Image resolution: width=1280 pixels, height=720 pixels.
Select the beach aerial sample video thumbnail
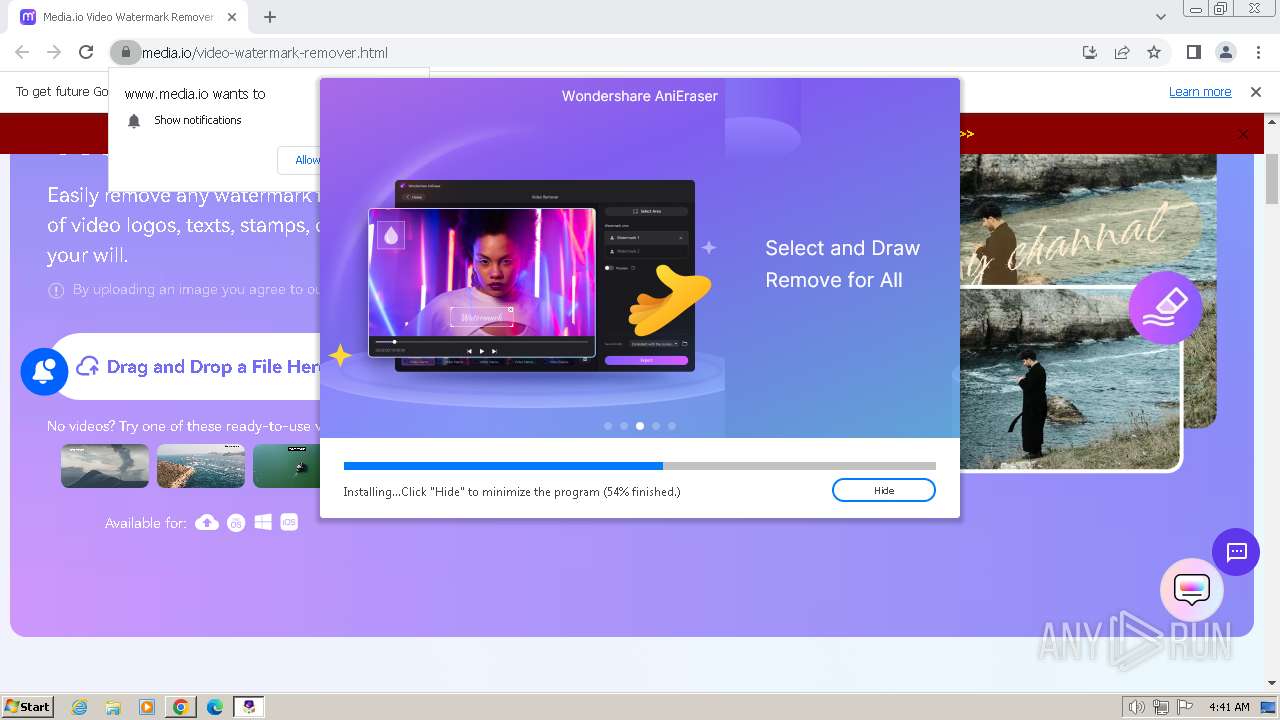click(x=201, y=466)
